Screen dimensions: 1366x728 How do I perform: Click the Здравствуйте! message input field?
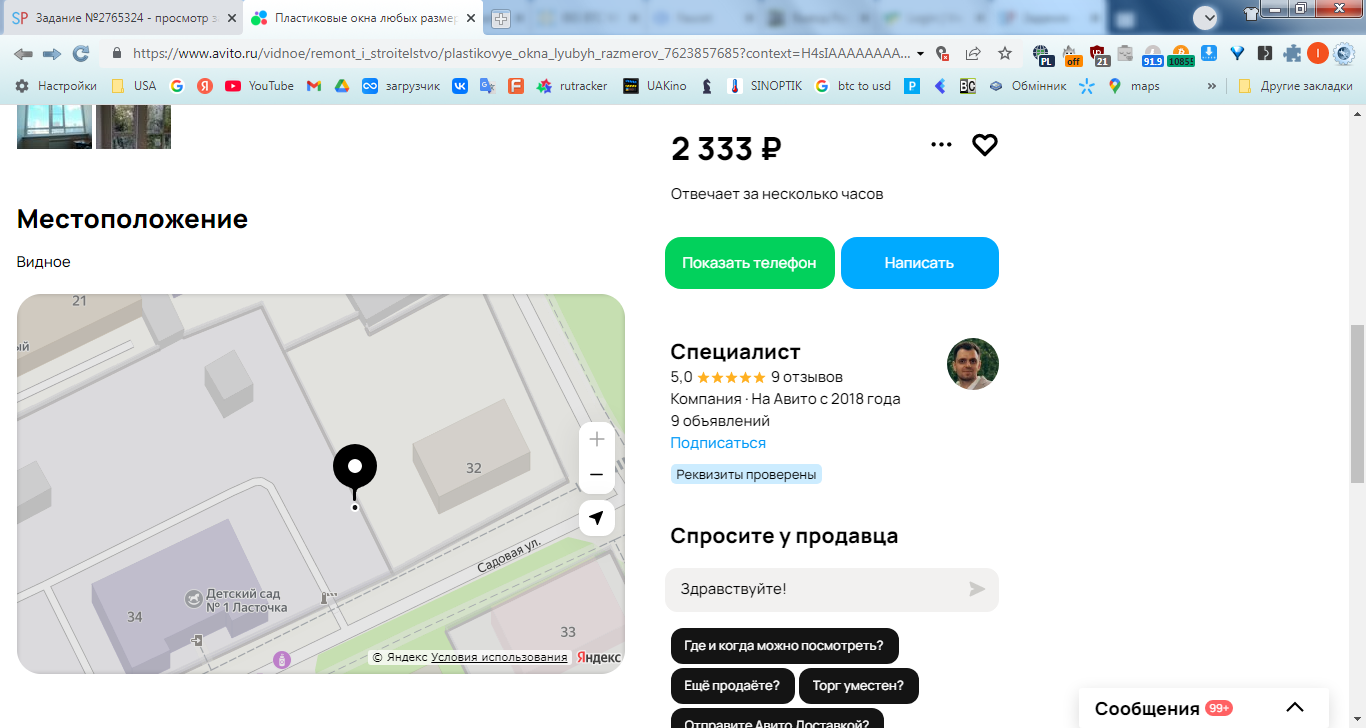[815, 589]
